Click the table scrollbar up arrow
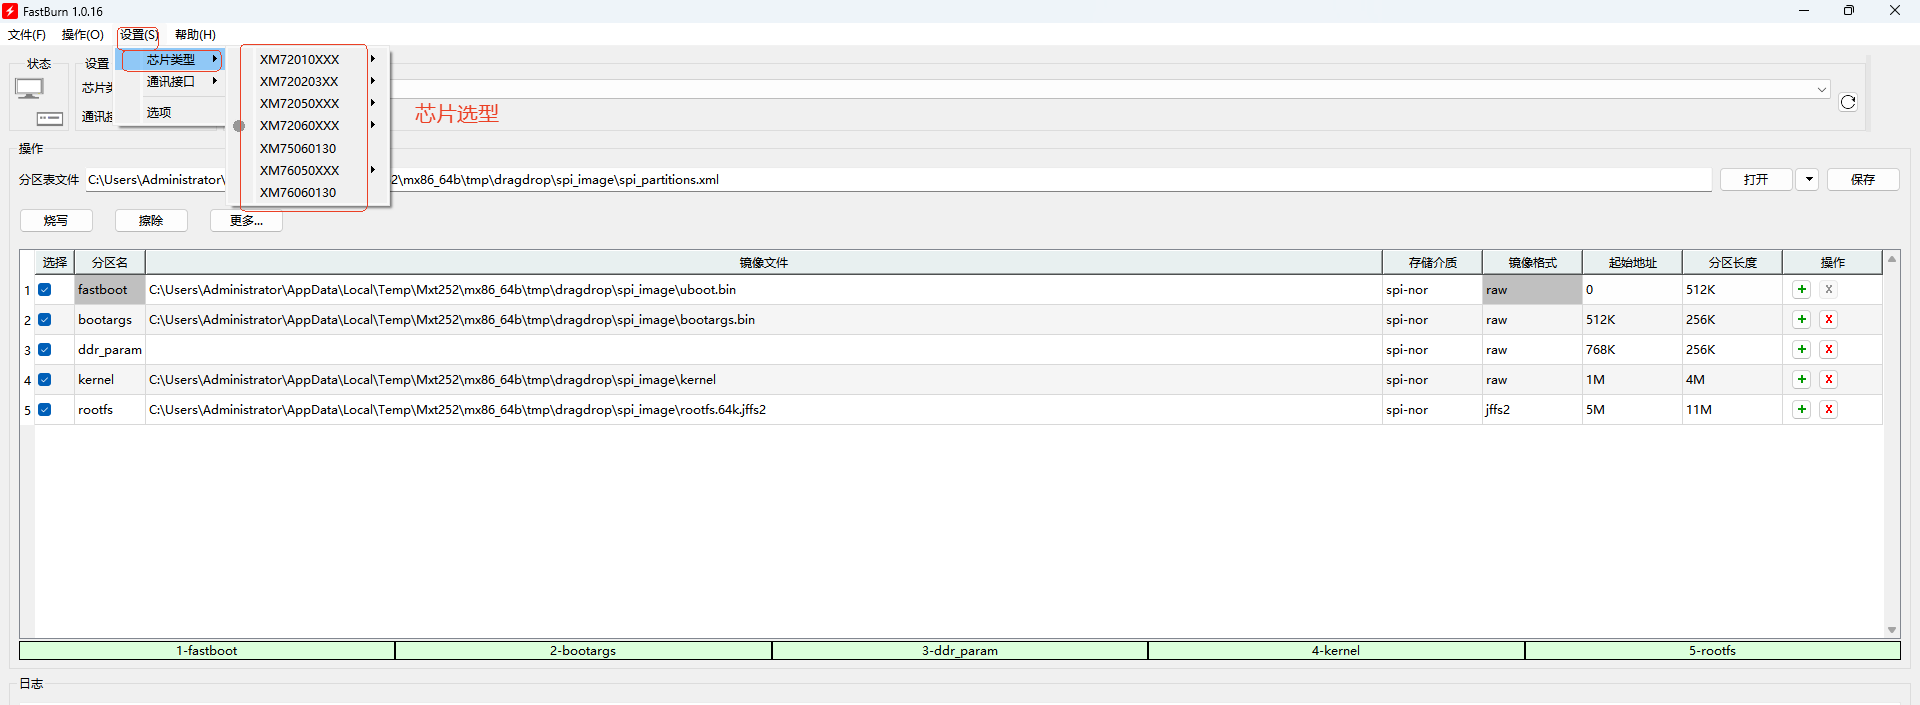The image size is (1920, 705). (x=1892, y=259)
